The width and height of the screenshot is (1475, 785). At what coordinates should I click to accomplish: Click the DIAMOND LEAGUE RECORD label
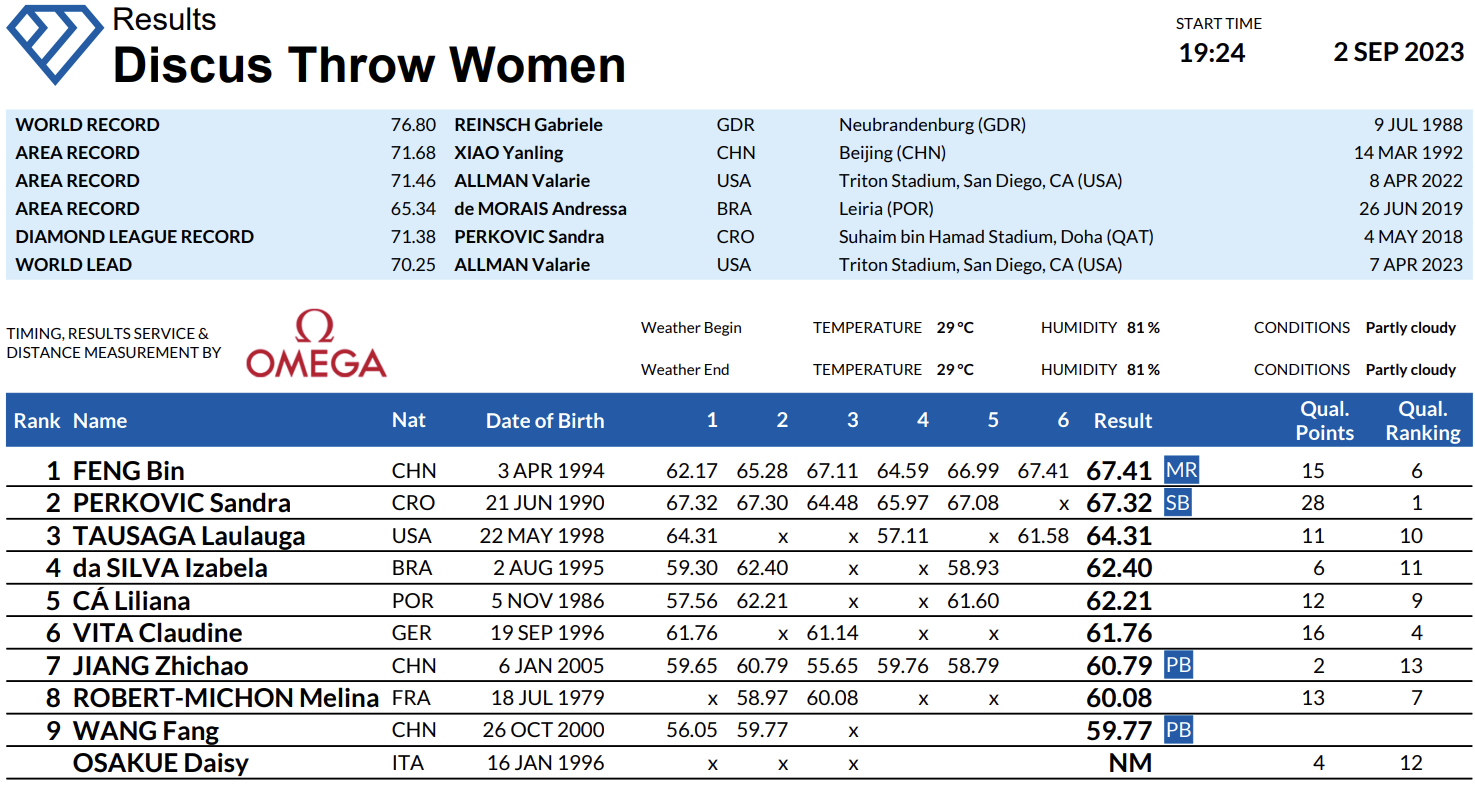135,237
